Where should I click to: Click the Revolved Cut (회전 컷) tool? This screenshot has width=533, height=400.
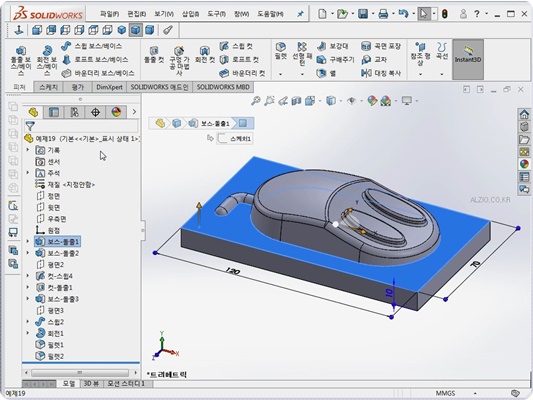tap(205, 54)
